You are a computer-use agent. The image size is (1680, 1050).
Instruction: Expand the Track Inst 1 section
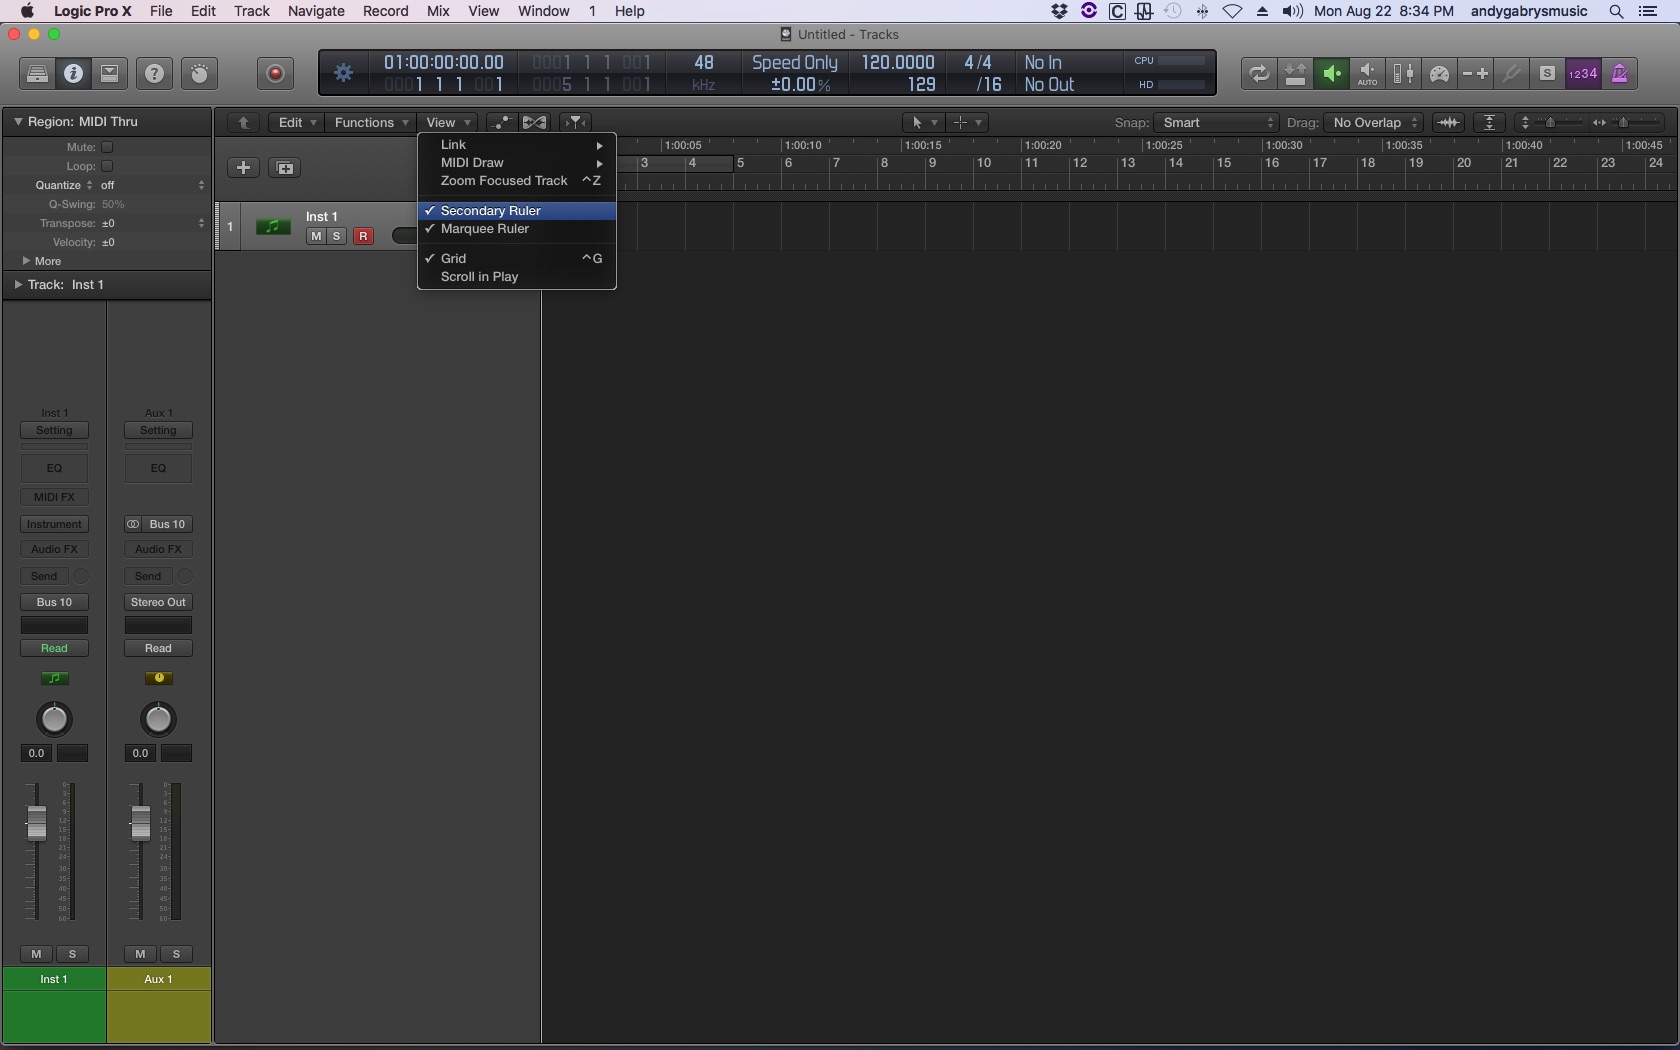(x=18, y=285)
